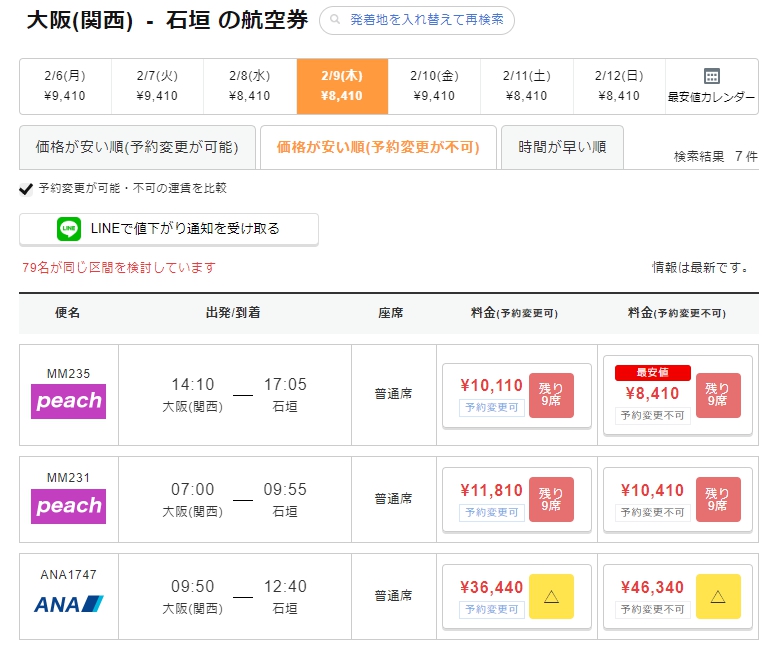The height and width of the screenshot is (649, 776).
Task: Choose the ¥8,410 non-changeable fare for MM235
Action: pyautogui.click(x=678, y=396)
